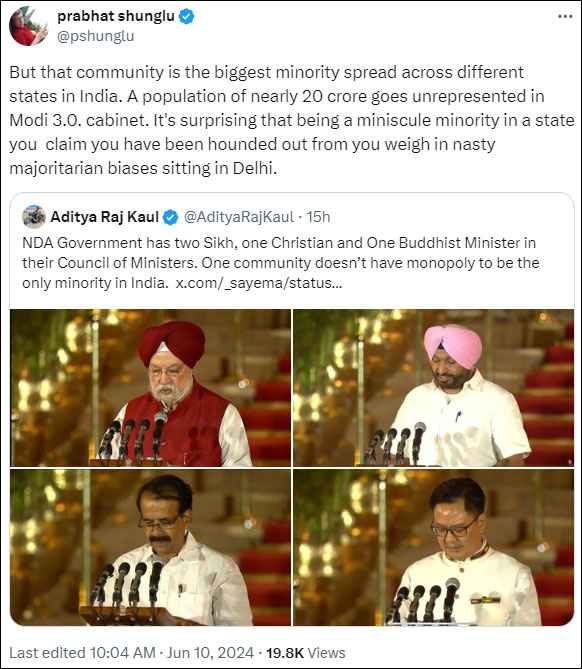Open bottom-left photo of man with mustache
582x669 pixels.
click(151, 547)
